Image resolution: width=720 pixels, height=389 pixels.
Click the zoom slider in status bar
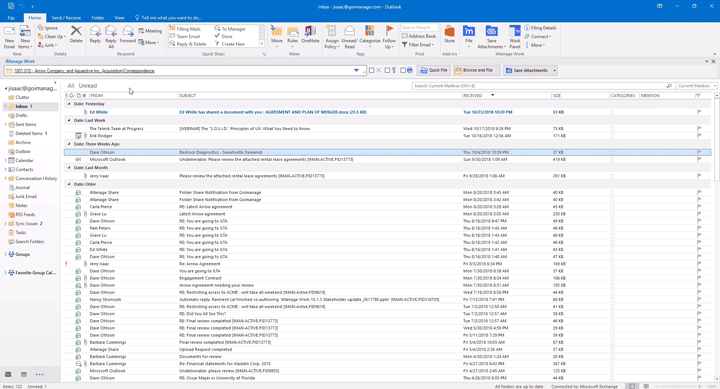click(677, 386)
